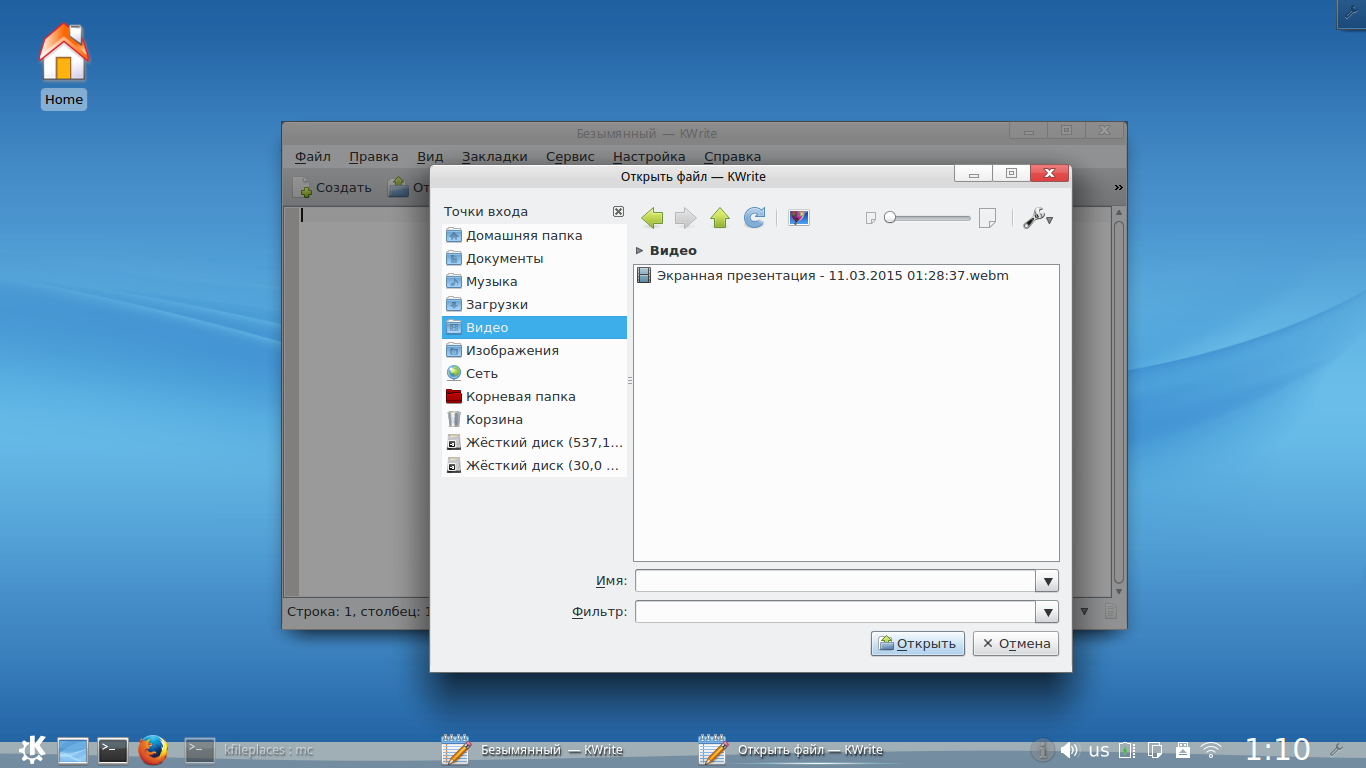Expand the Видео breadcrumb arrow
Screen dimensions: 1366x768
click(x=640, y=251)
